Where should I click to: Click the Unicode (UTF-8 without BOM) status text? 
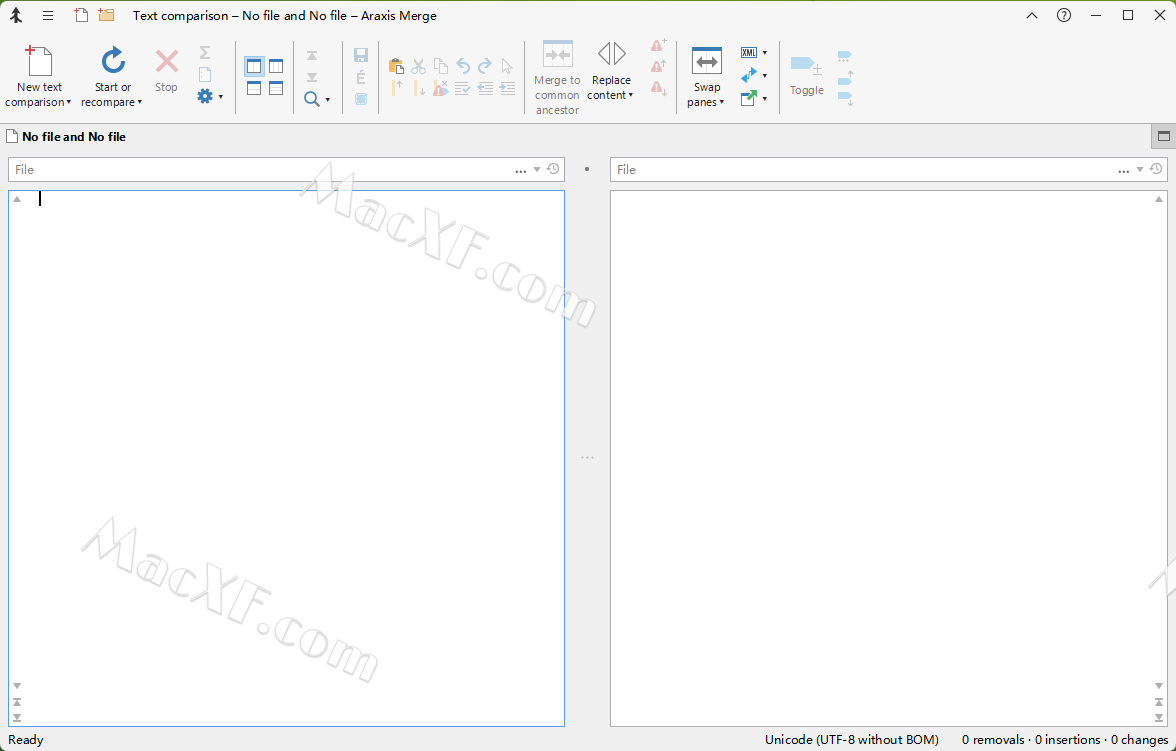pyautogui.click(x=851, y=740)
